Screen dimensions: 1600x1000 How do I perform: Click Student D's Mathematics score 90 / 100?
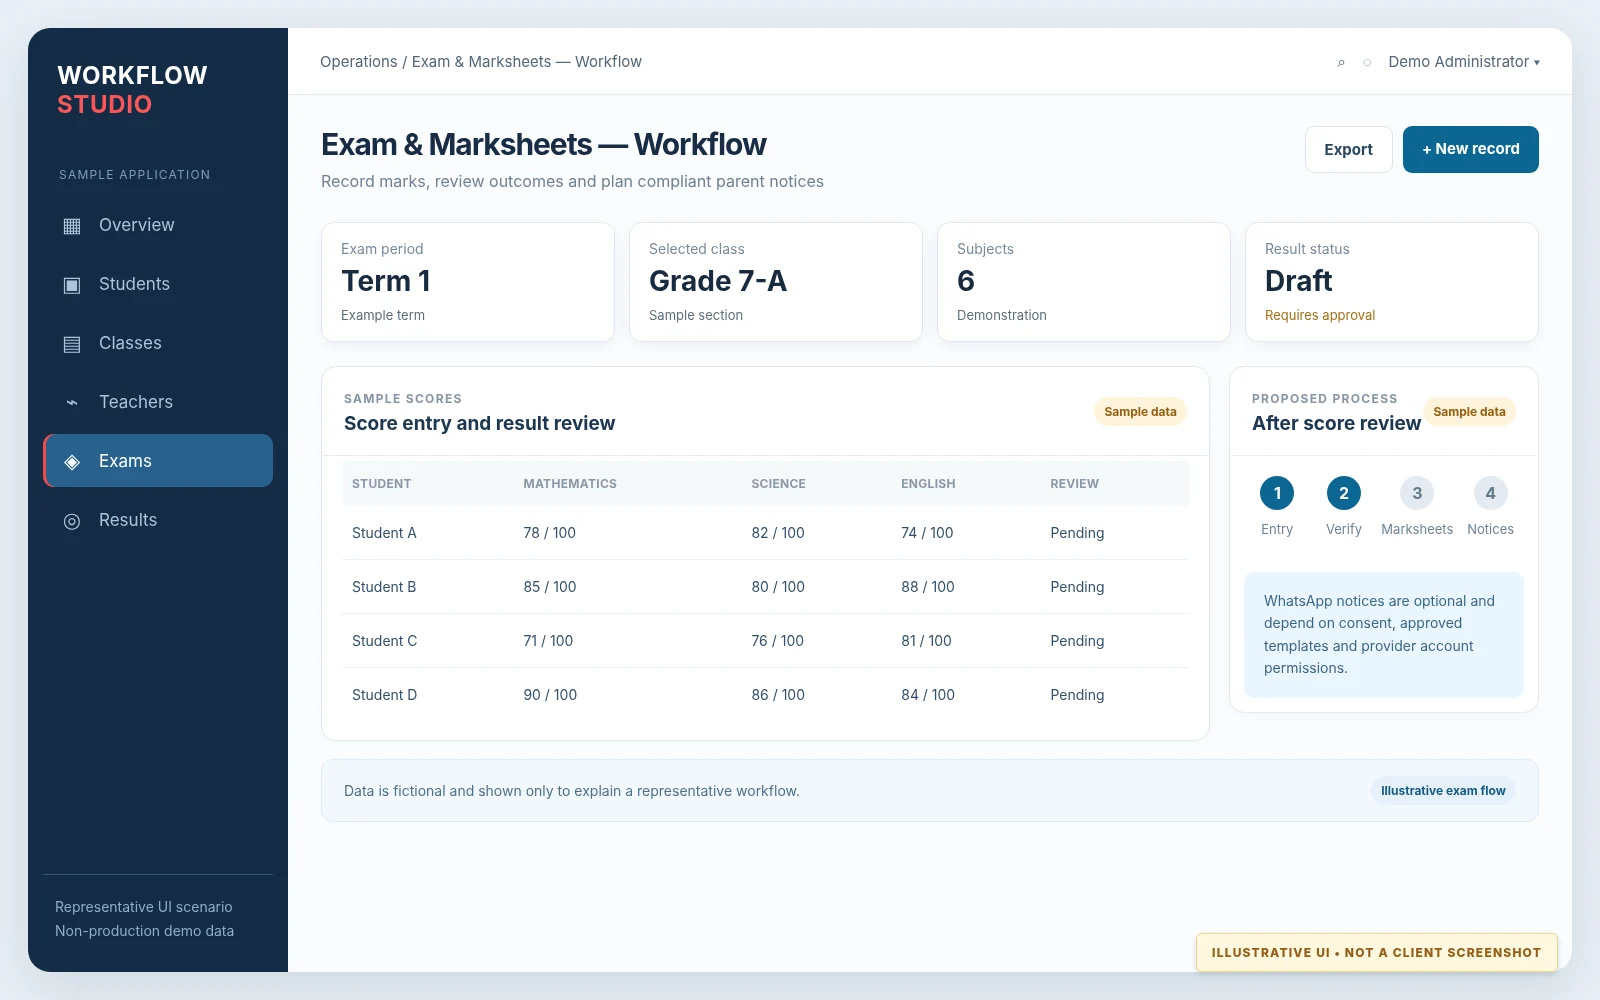(x=550, y=695)
